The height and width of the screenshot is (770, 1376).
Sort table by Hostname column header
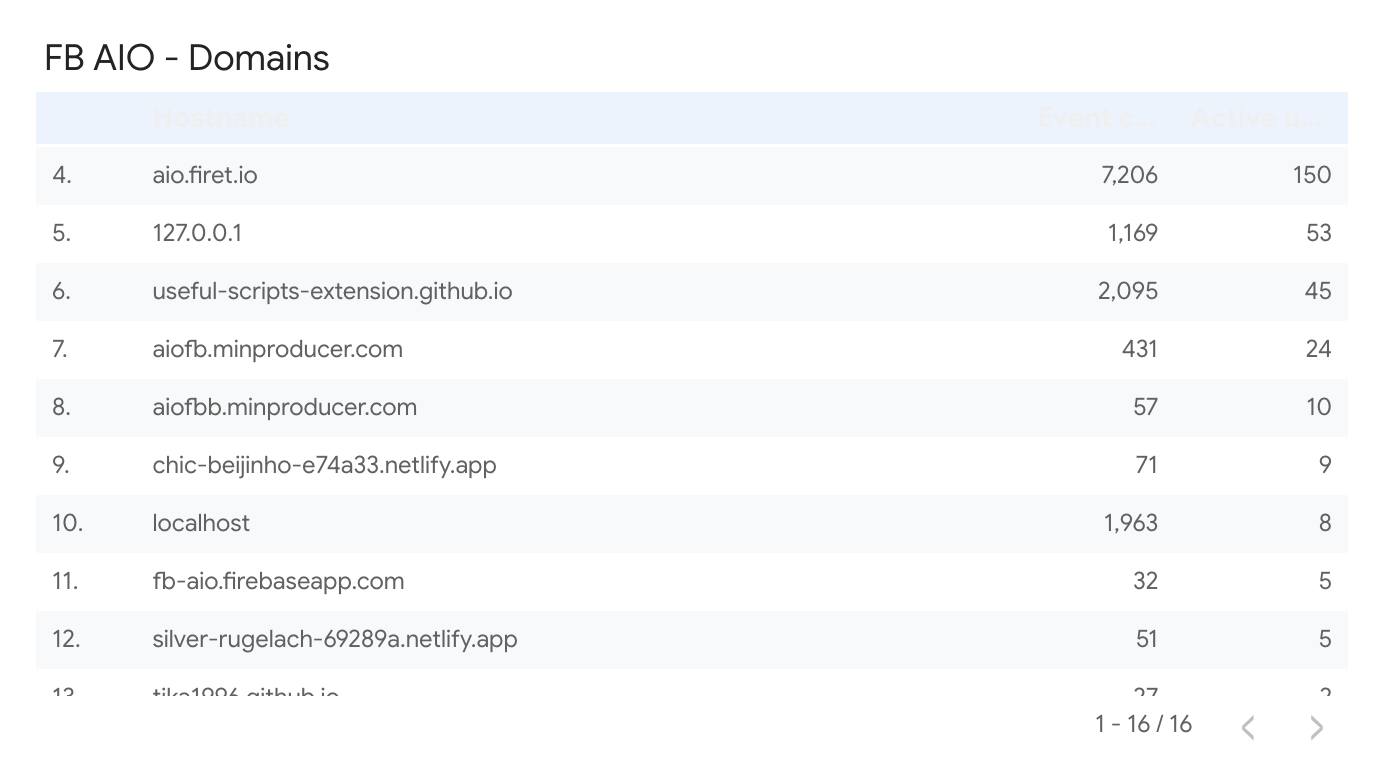[x=221, y=118]
